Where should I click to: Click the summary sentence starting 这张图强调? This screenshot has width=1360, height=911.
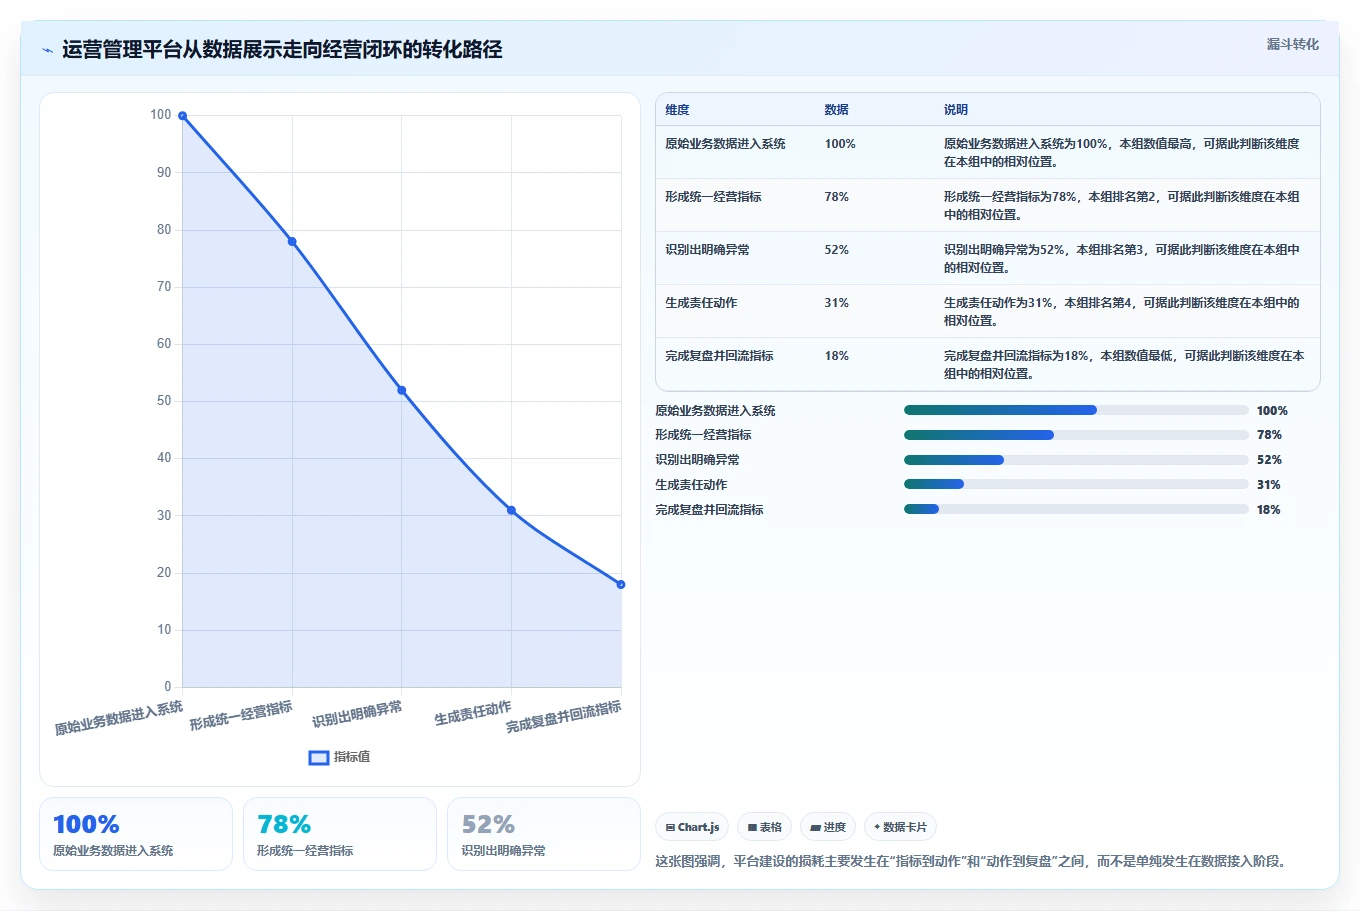click(972, 861)
